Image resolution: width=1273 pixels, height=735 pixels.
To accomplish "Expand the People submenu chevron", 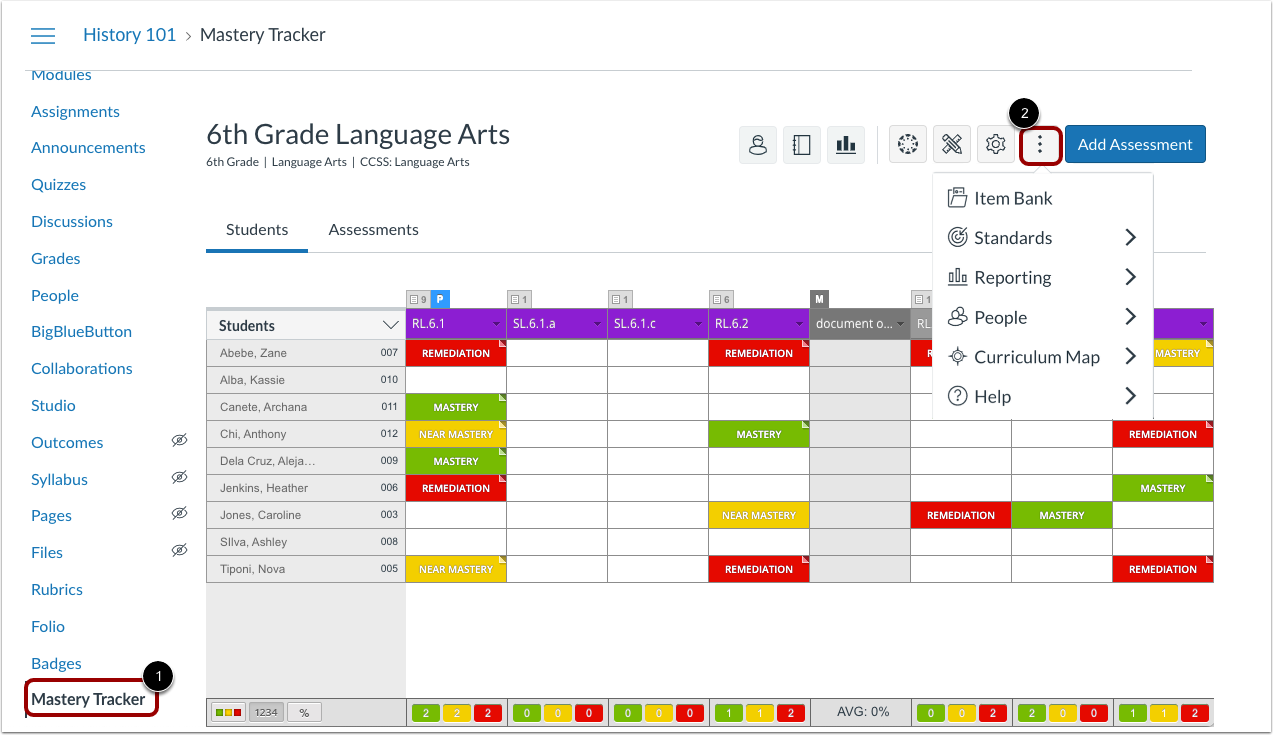I will 1130,317.
